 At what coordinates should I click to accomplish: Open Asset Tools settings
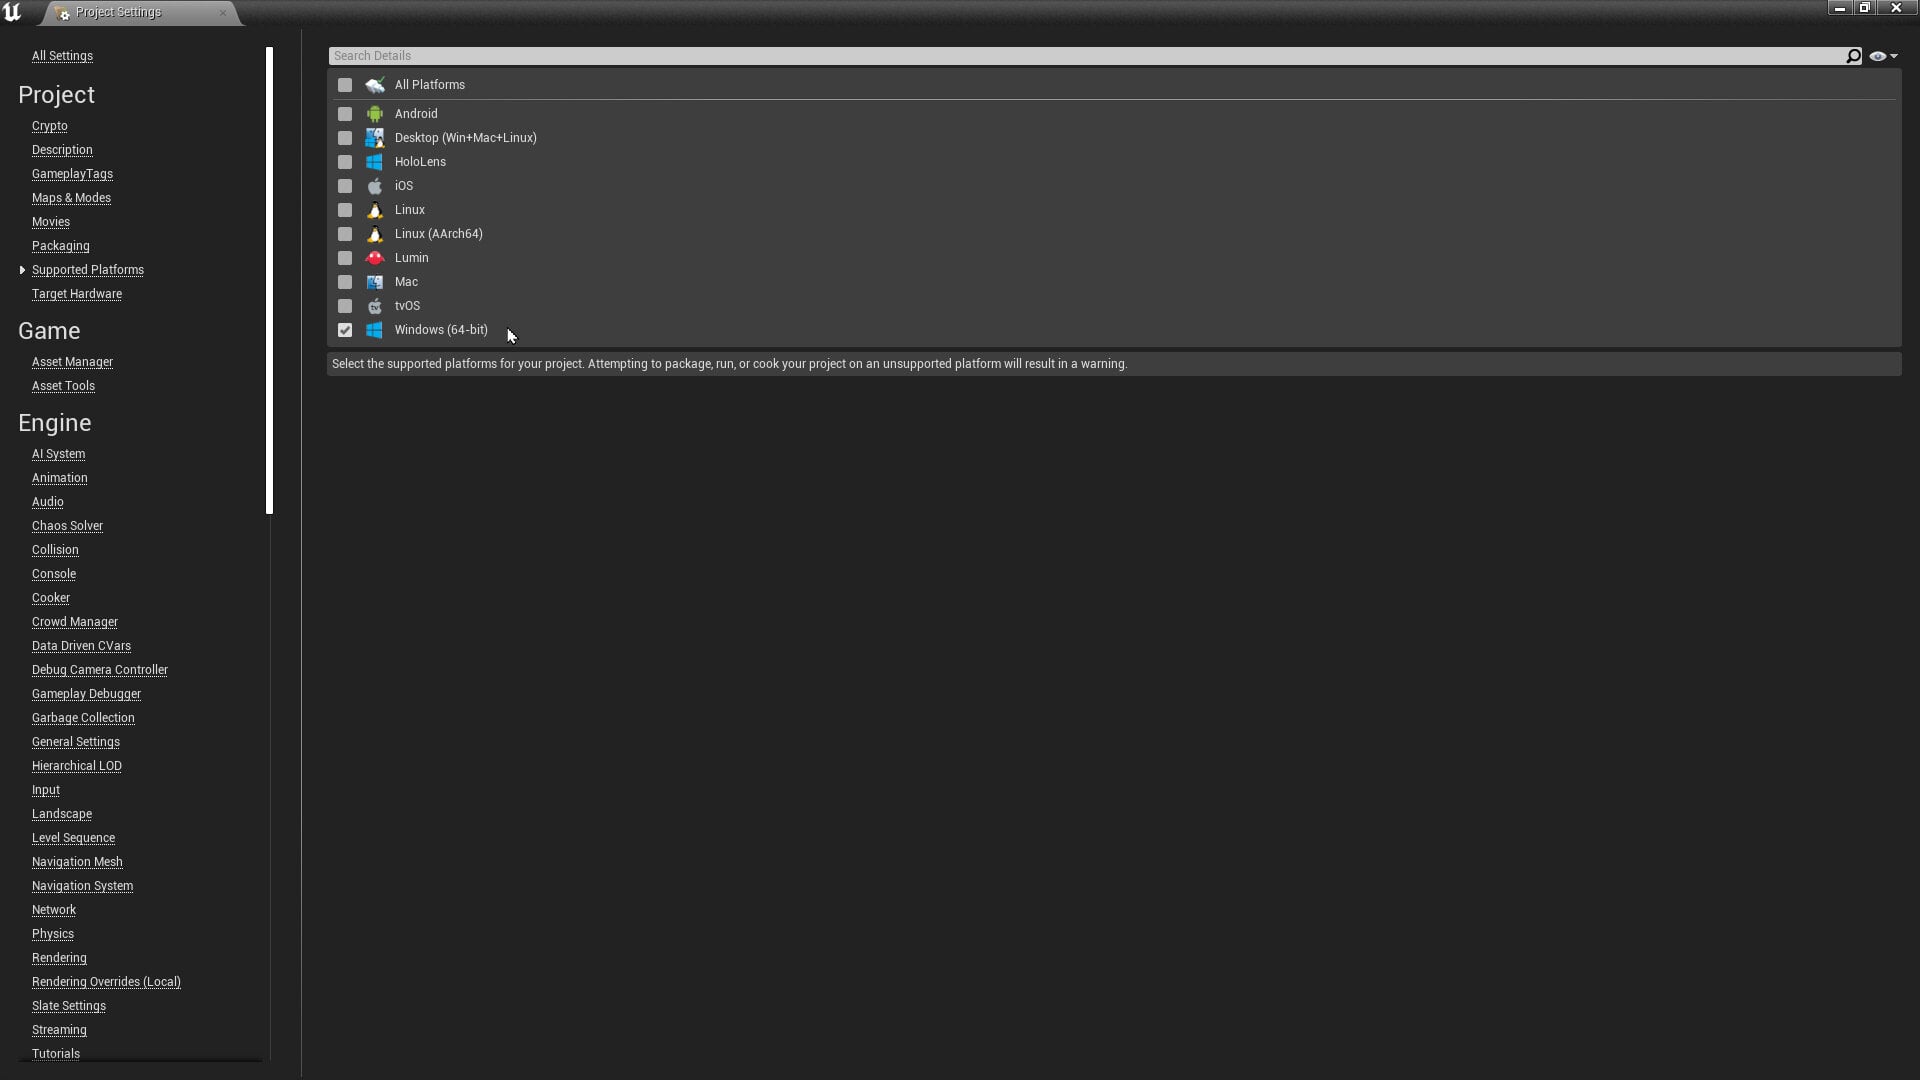(x=63, y=386)
